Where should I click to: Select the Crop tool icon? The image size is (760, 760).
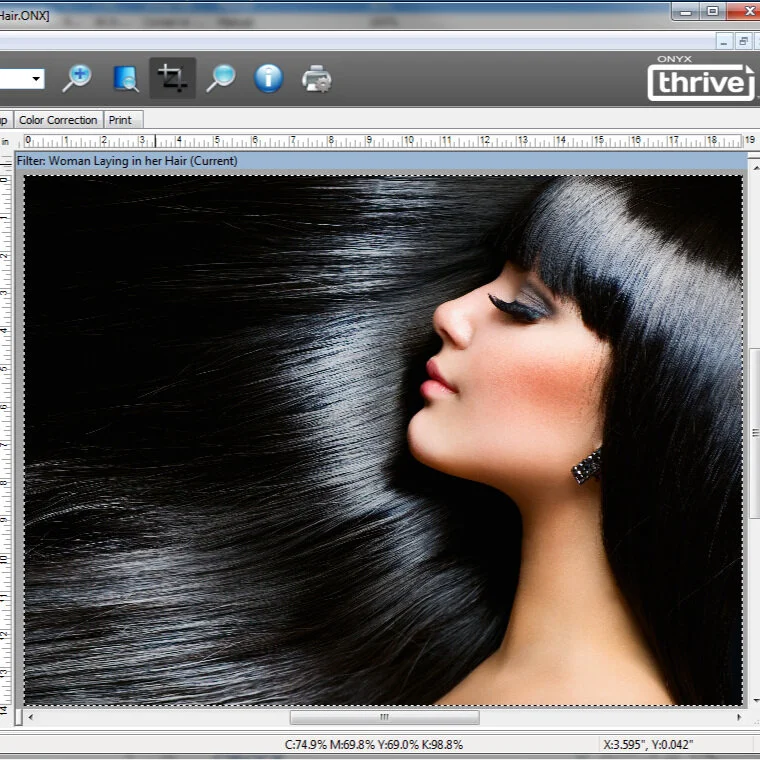pyautogui.click(x=173, y=78)
